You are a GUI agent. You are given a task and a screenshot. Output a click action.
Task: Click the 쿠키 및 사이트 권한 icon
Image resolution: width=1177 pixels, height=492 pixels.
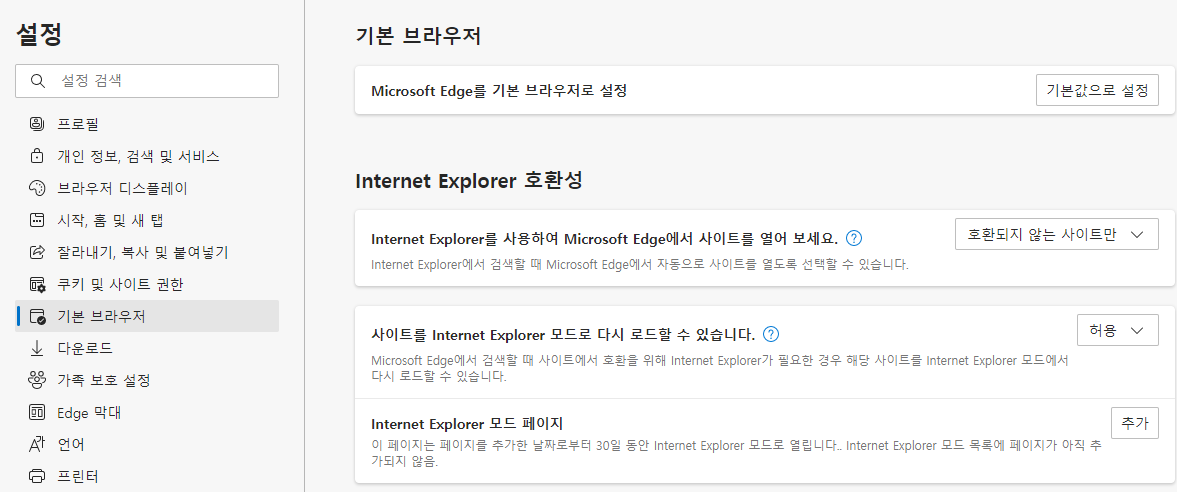(37, 285)
